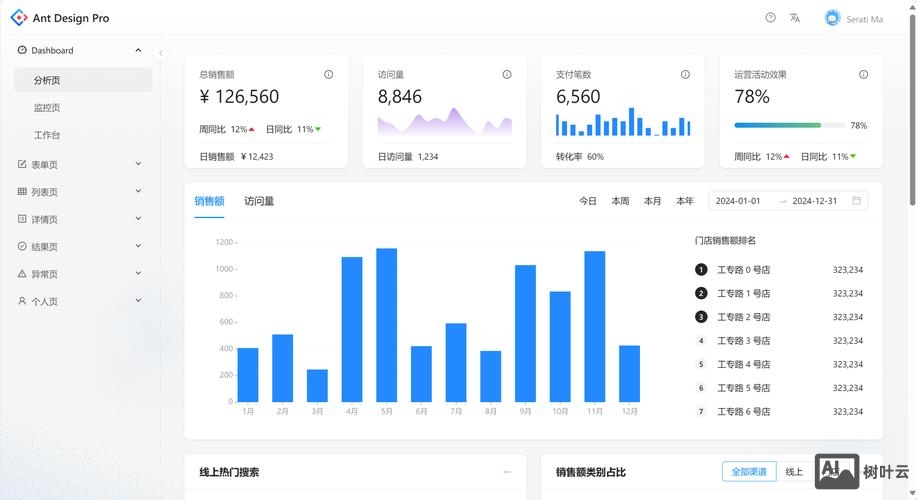Click the 访问量 area mini chart
The image size is (917, 500).
(x=444, y=122)
